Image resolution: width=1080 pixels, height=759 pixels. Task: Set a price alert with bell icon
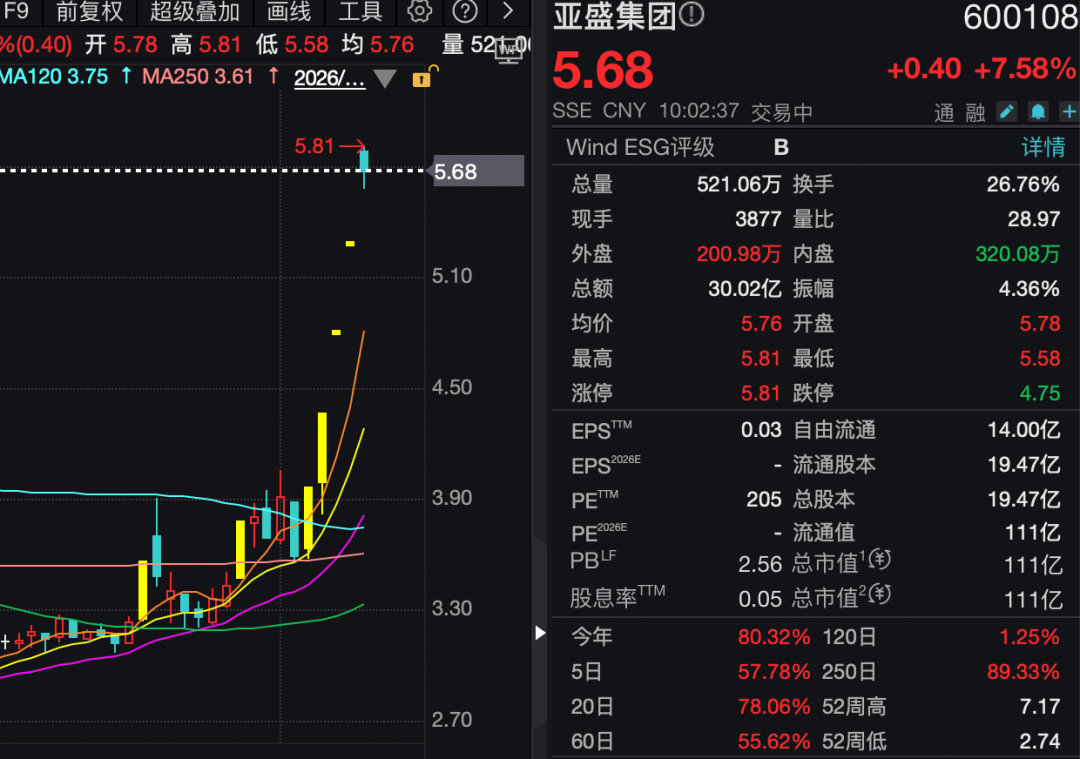click(1038, 112)
